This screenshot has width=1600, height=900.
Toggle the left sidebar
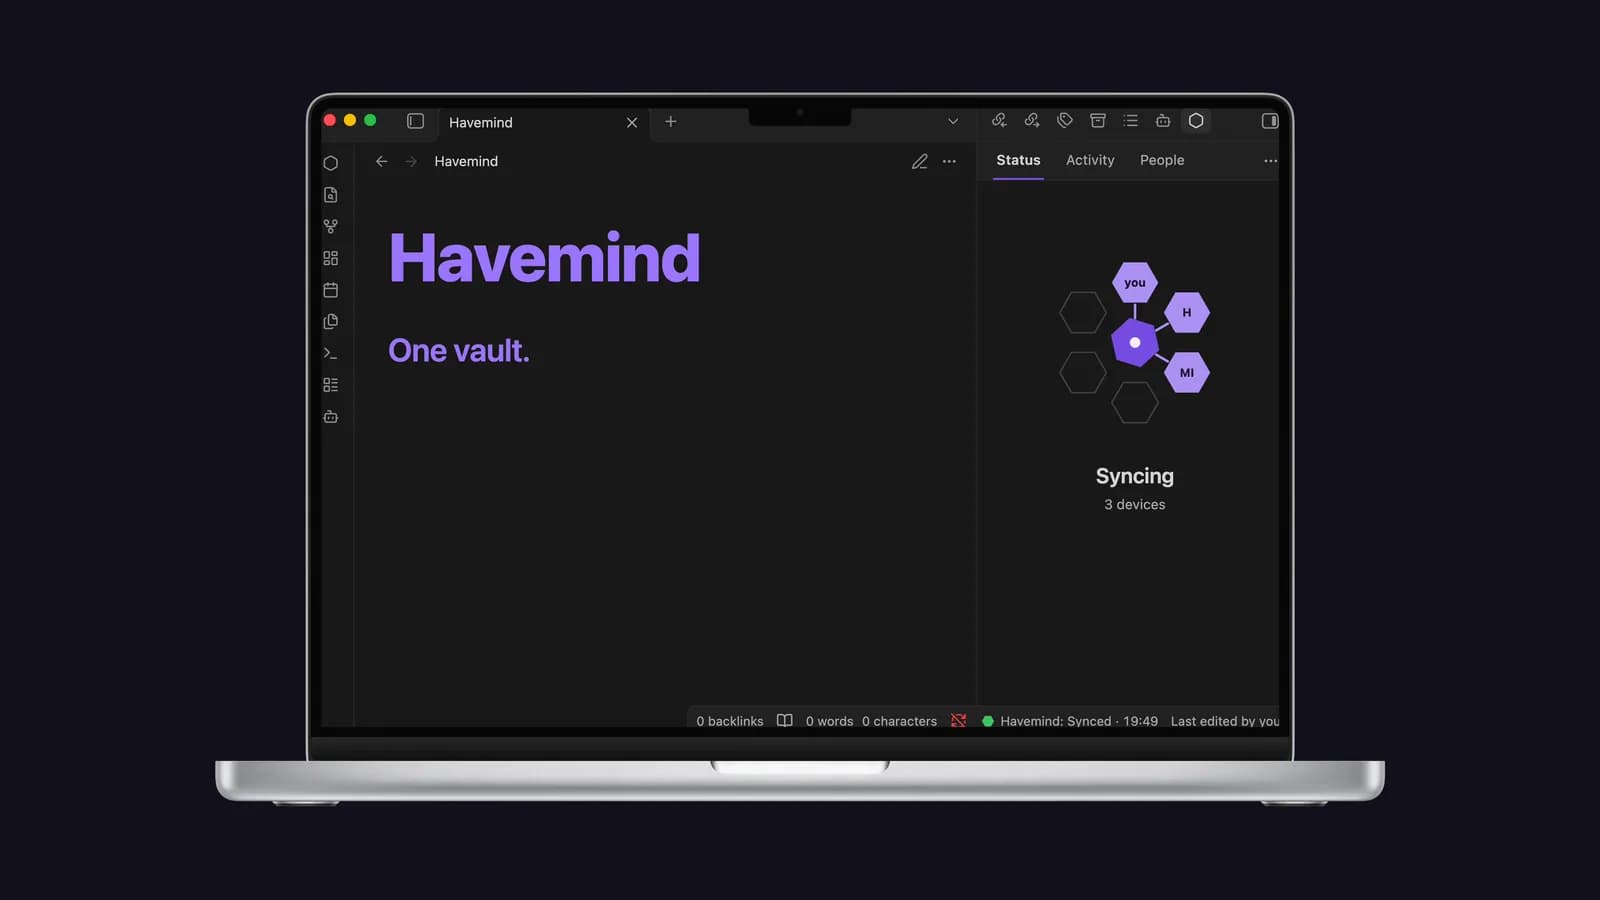click(416, 121)
